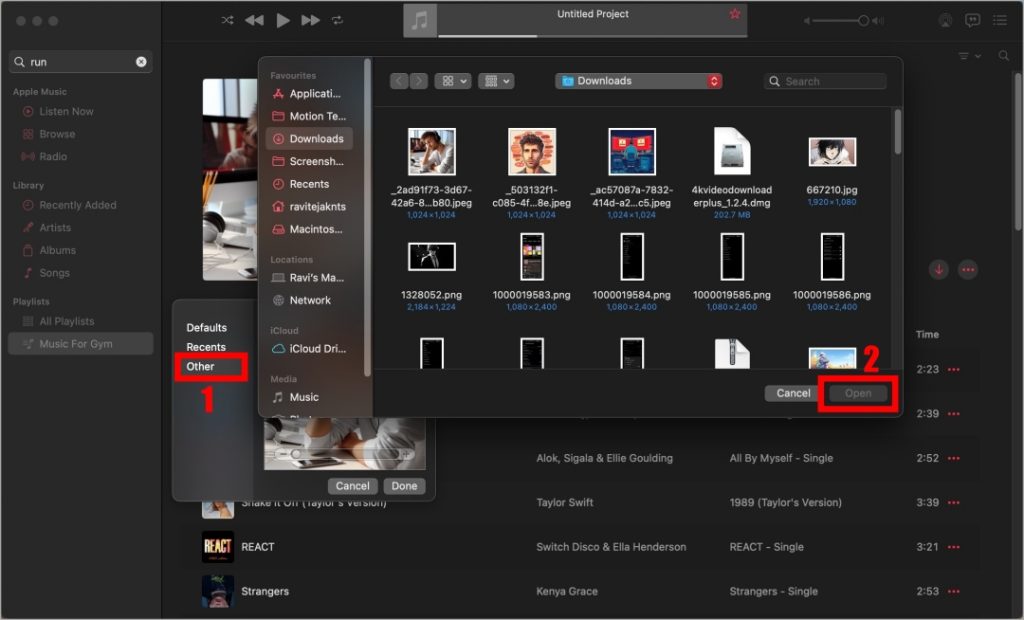Screen dimensions: 1024x620
Task: Click the red download arrow icon
Action: (939, 270)
